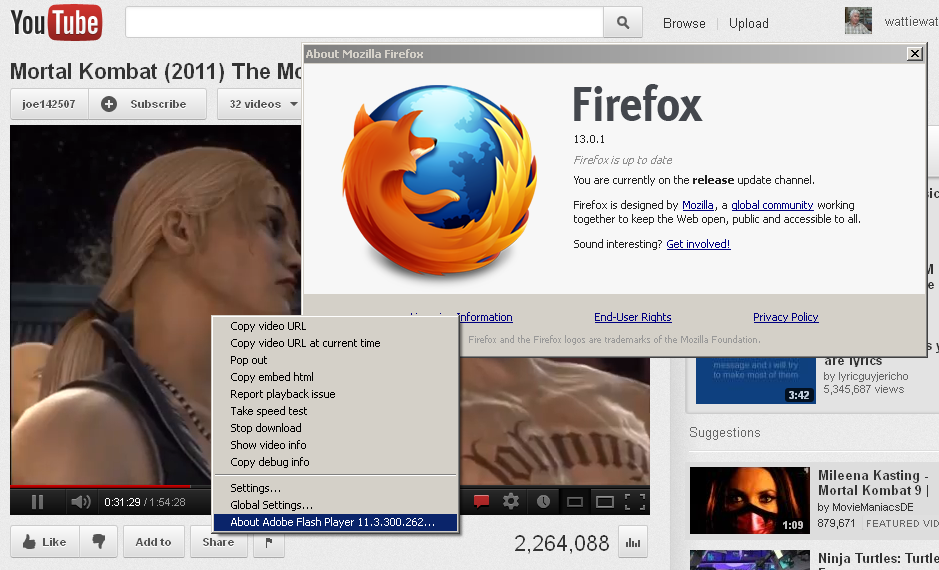Viewport: 939px width, 570px height.
Task: Click the 2,264,088 view count
Action: click(562, 543)
